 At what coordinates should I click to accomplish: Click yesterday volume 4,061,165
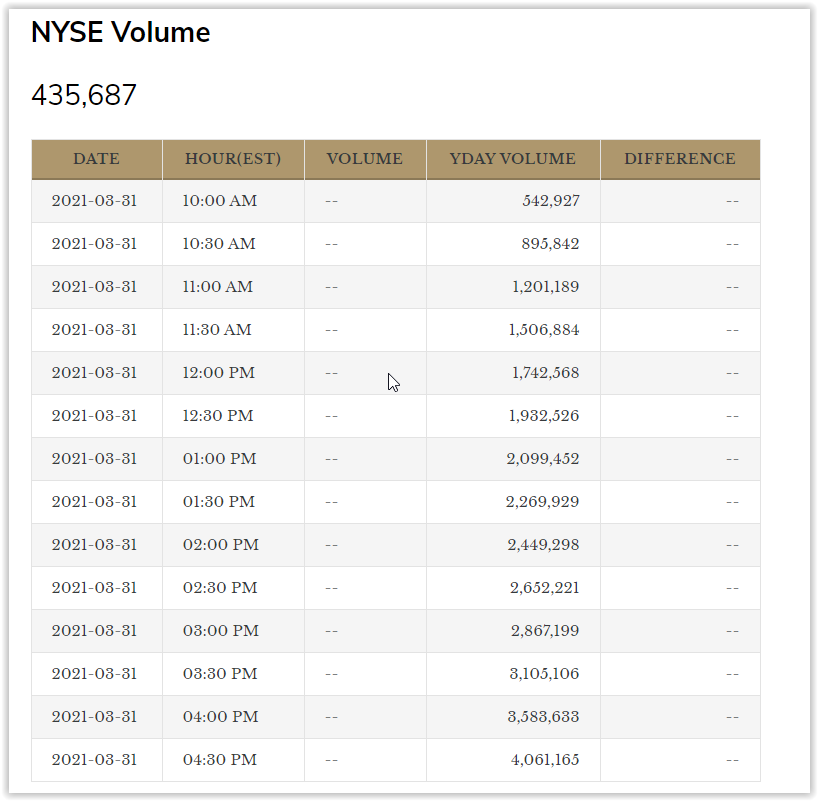545,759
